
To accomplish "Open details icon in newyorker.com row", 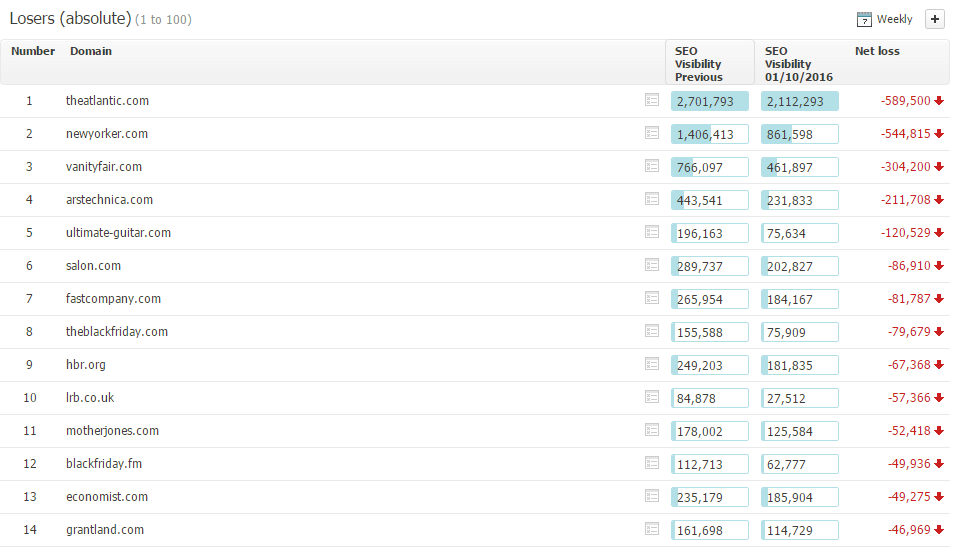I will point(652,133).
